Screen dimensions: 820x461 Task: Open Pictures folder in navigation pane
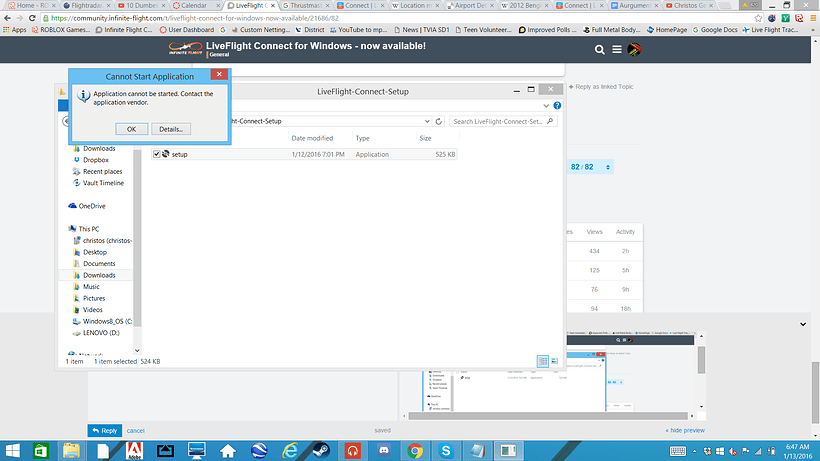pos(94,298)
